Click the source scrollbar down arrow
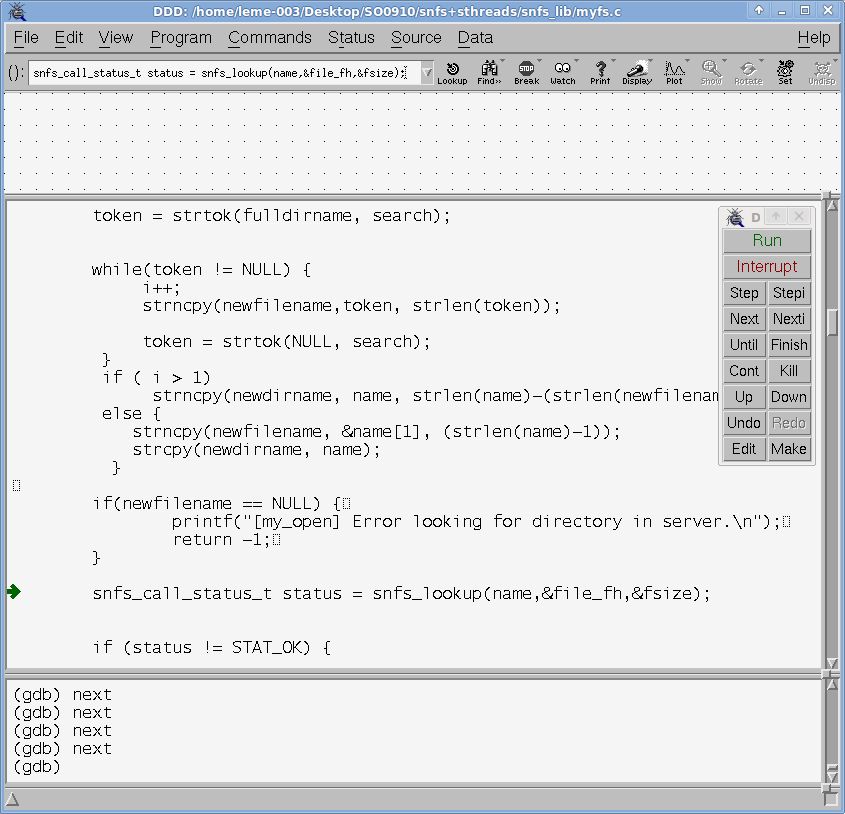The image size is (845, 814). pos(833,663)
